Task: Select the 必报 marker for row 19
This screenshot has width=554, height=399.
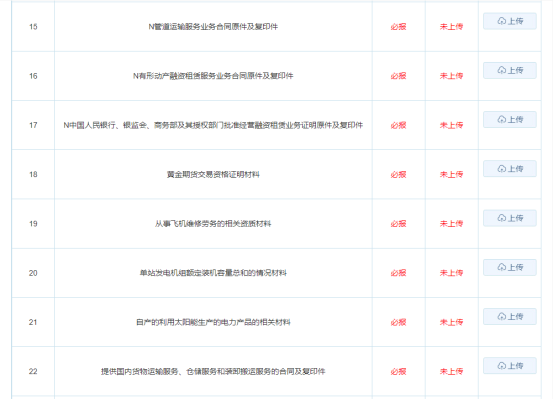Action: coord(399,224)
